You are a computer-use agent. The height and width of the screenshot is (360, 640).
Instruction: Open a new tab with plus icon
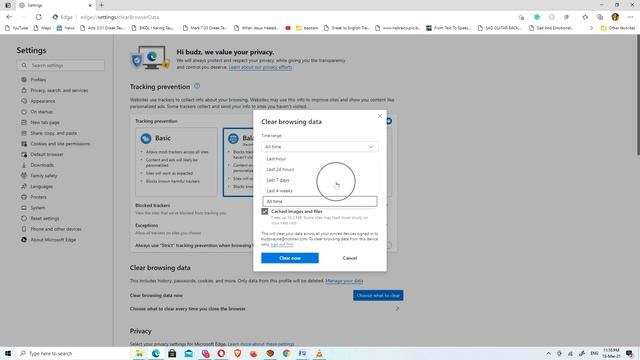click(x=101, y=5)
